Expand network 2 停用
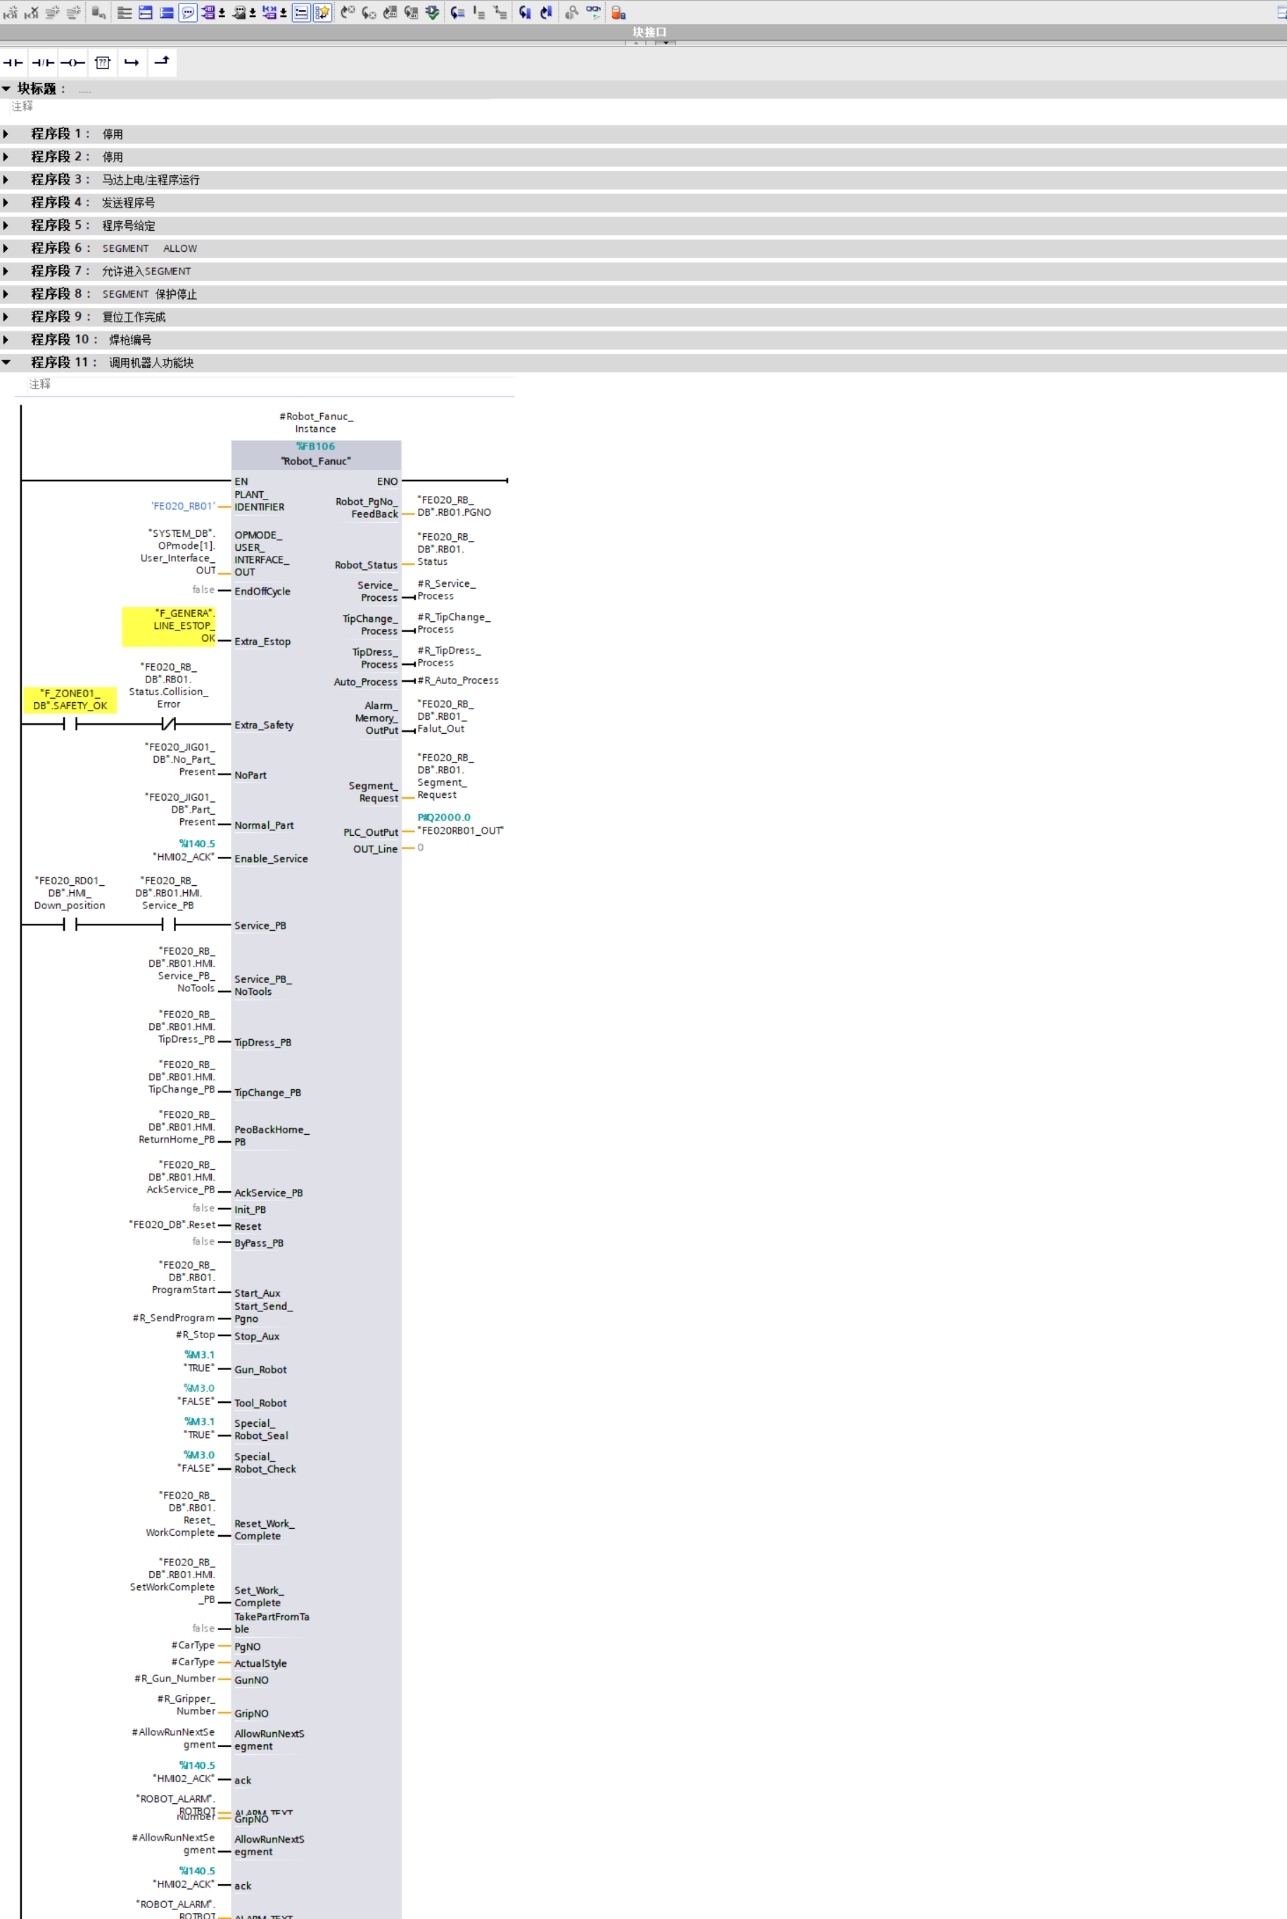 (6, 157)
